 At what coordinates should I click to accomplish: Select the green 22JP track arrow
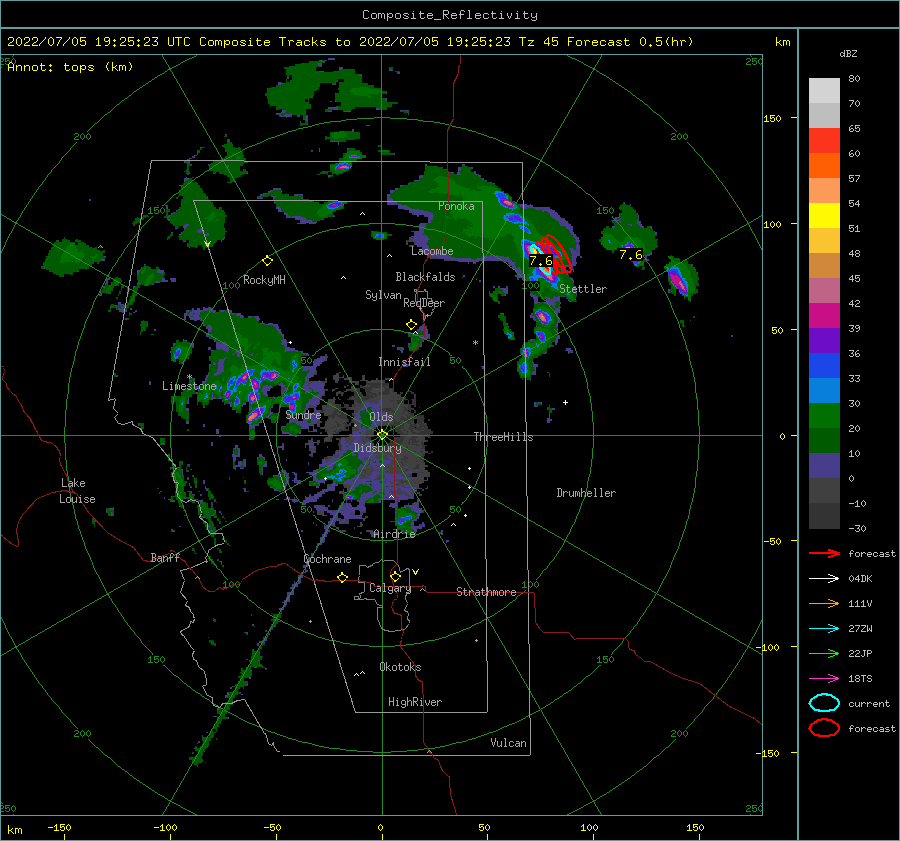tap(824, 653)
